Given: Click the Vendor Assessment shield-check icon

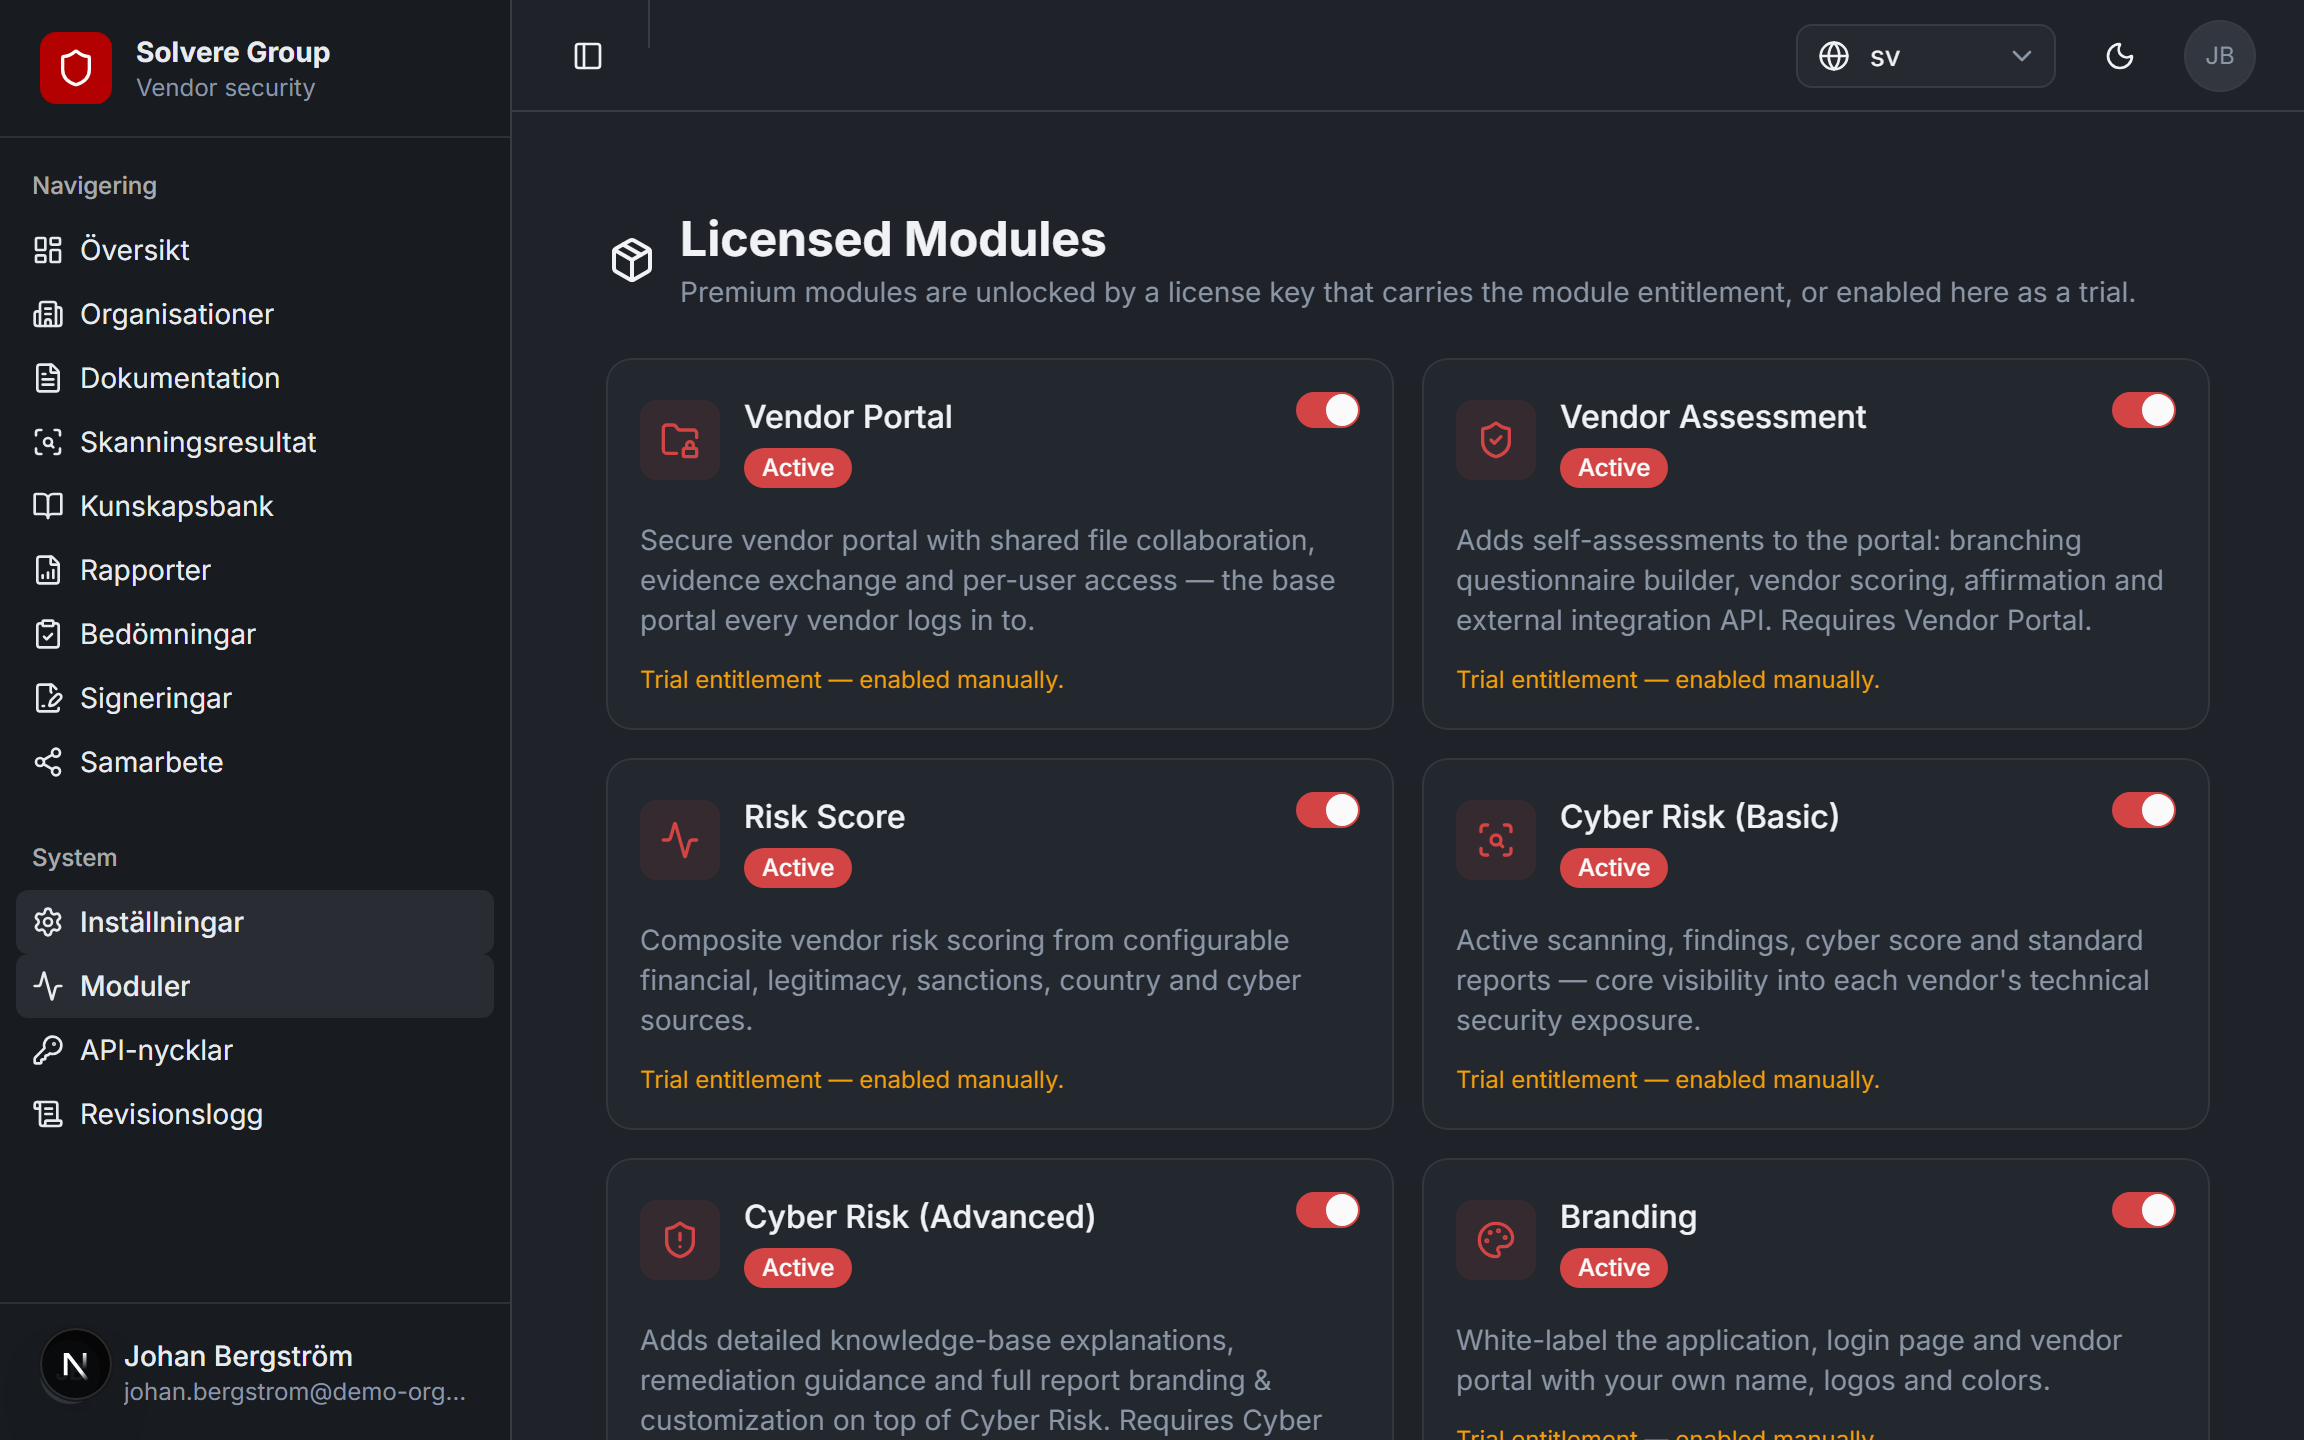Looking at the screenshot, I should pos(1496,440).
